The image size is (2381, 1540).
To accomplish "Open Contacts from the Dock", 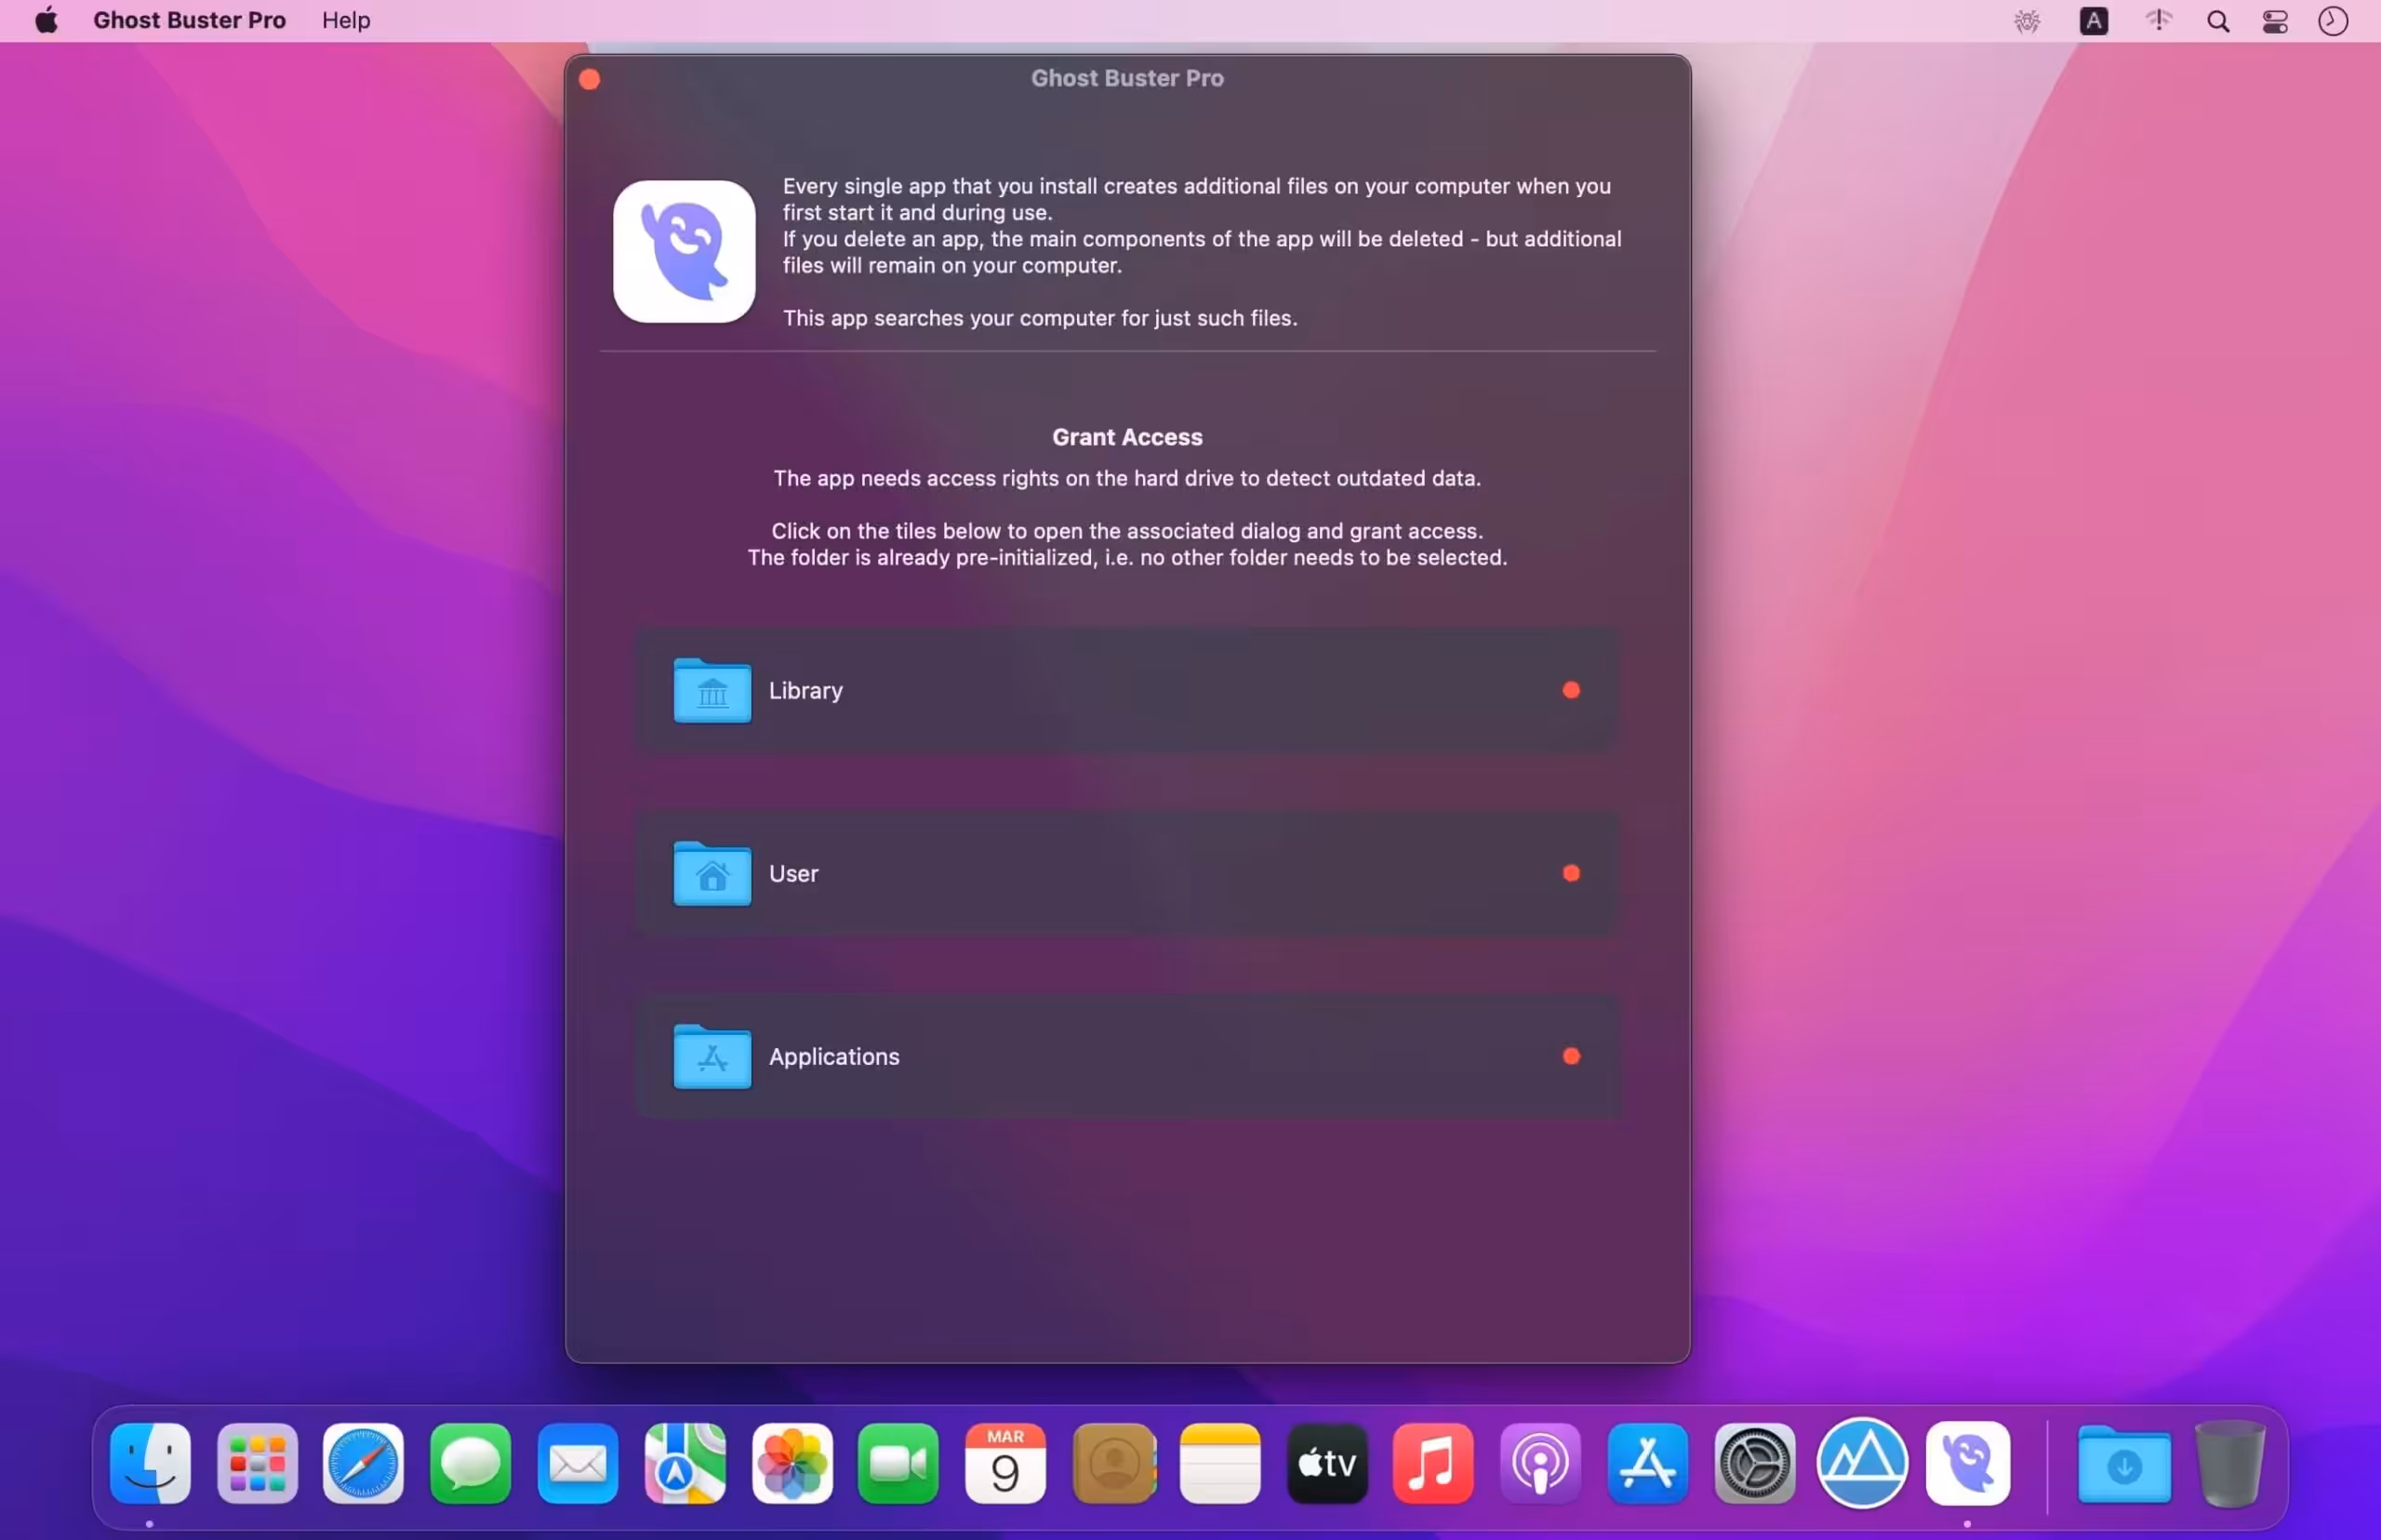I will click(1113, 1463).
